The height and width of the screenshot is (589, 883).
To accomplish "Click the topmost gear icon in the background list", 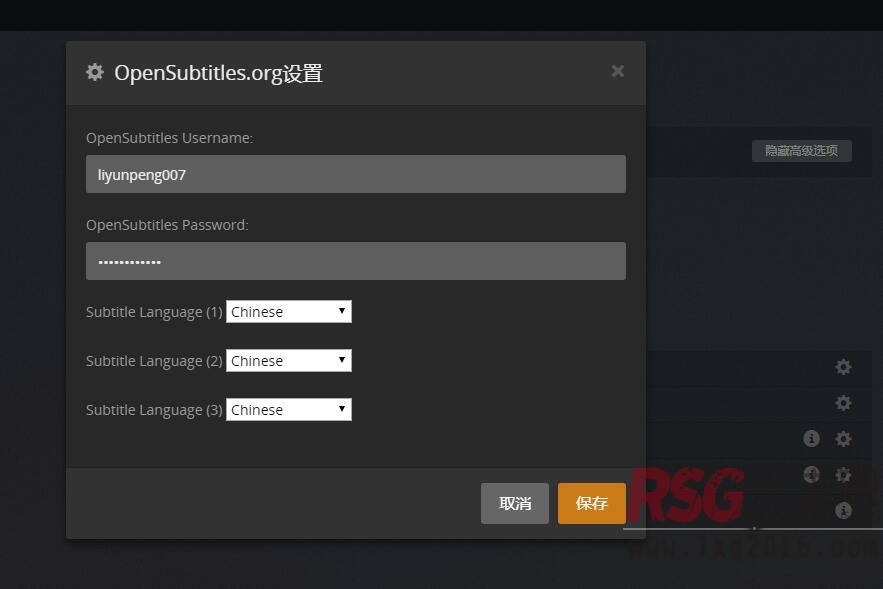I will [x=843, y=367].
